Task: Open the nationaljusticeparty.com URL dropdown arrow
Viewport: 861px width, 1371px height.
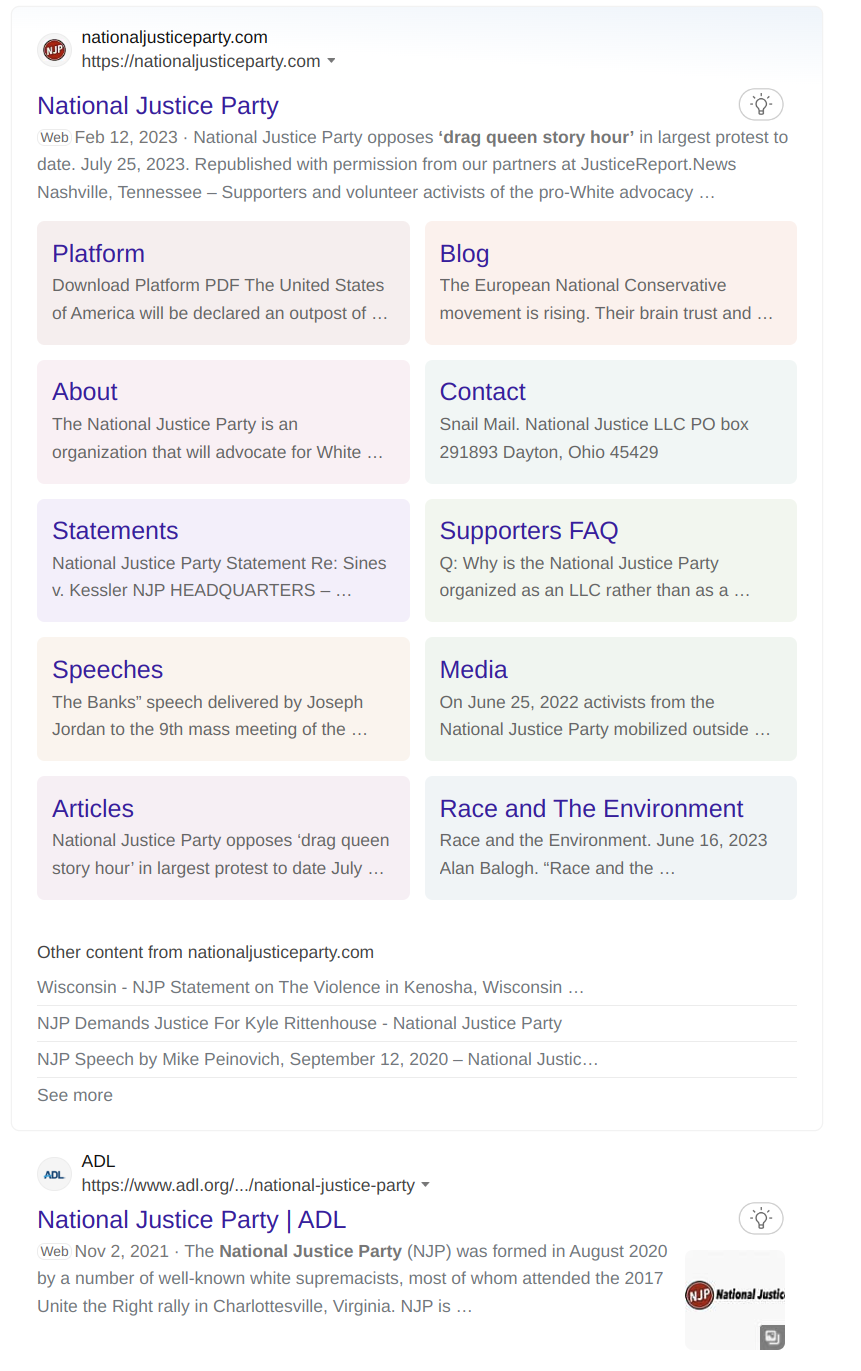Action: tap(332, 61)
